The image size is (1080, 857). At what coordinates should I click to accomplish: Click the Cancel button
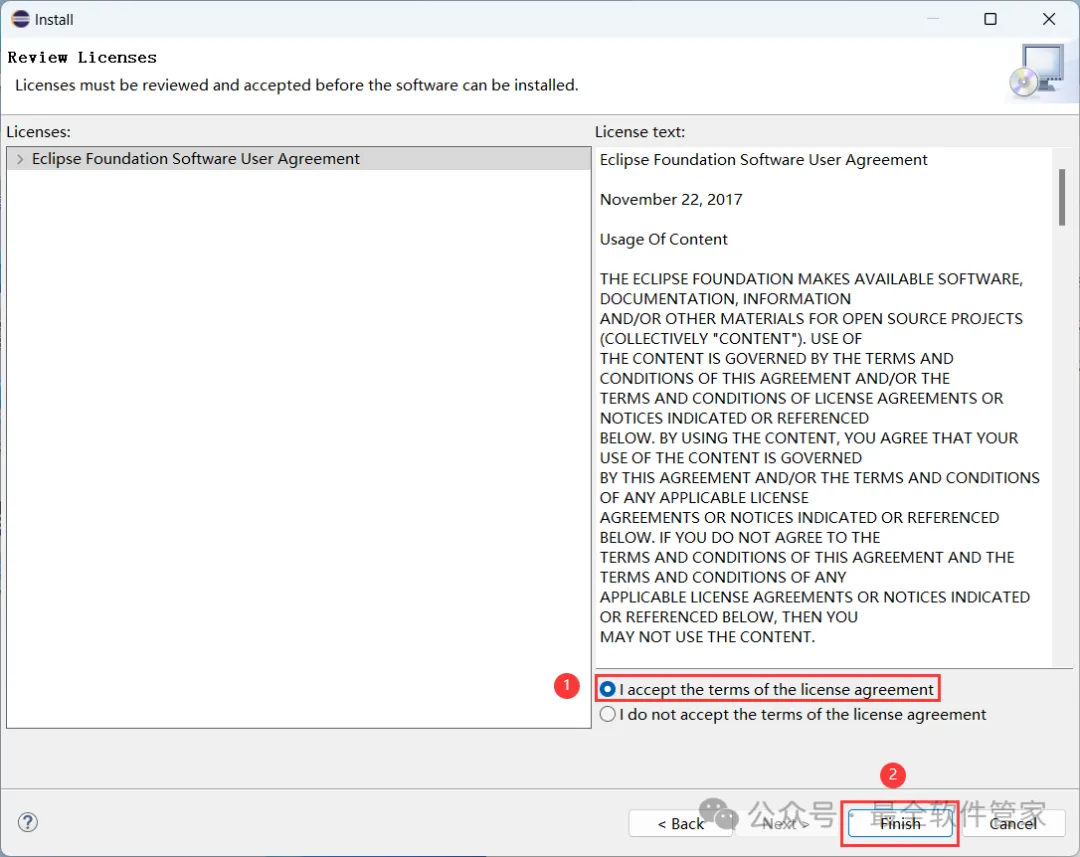(x=1012, y=823)
